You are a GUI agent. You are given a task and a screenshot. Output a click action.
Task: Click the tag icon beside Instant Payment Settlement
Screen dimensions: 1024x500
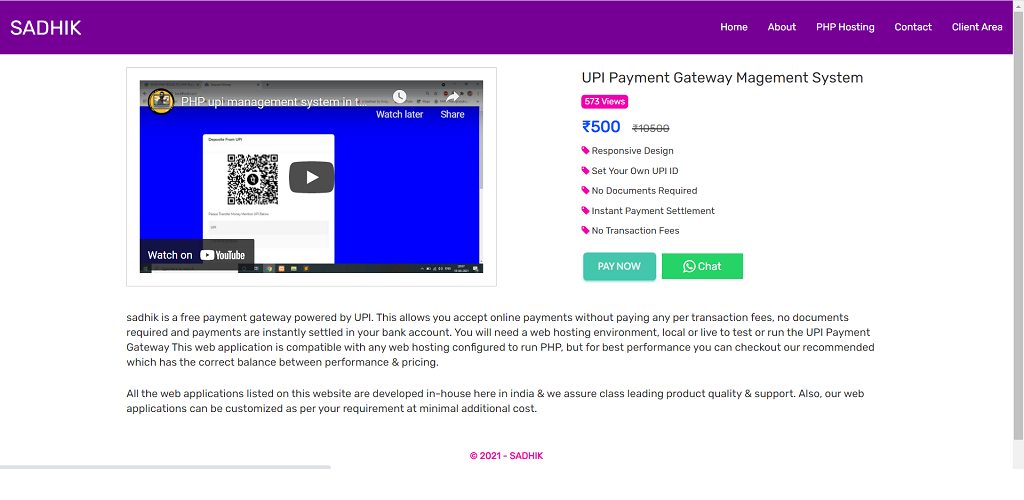(x=585, y=210)
